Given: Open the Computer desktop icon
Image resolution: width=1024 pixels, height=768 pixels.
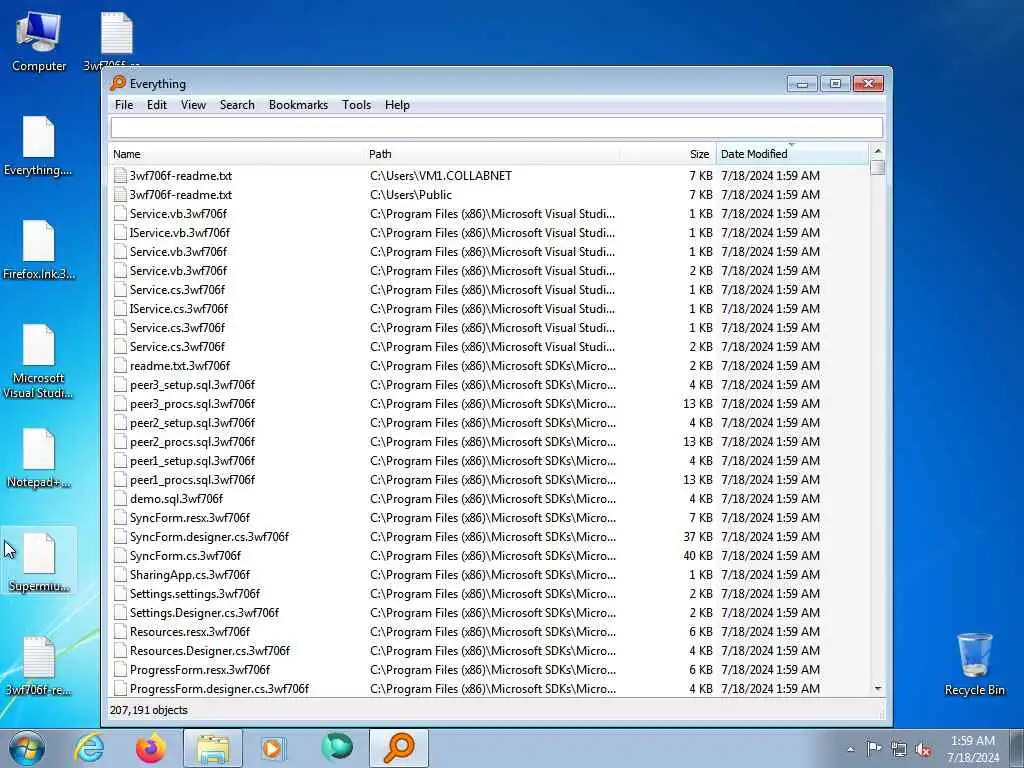Looking at the screenshot, I should (39, 40).
